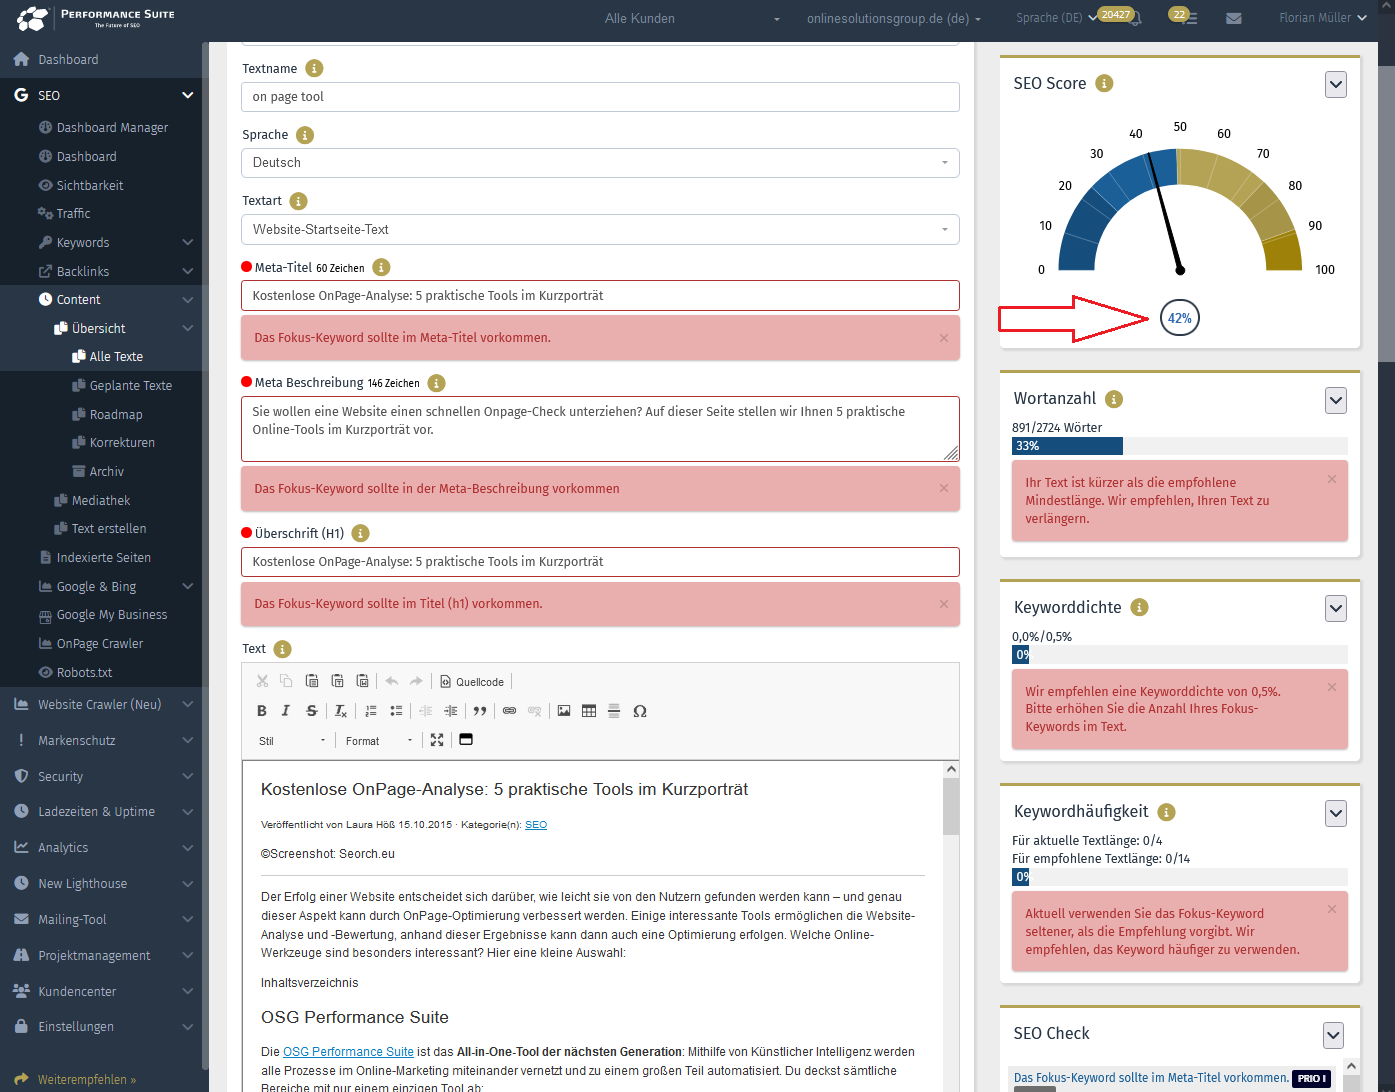Paste from clipboard in editor toolbar

tap(312, 681)
